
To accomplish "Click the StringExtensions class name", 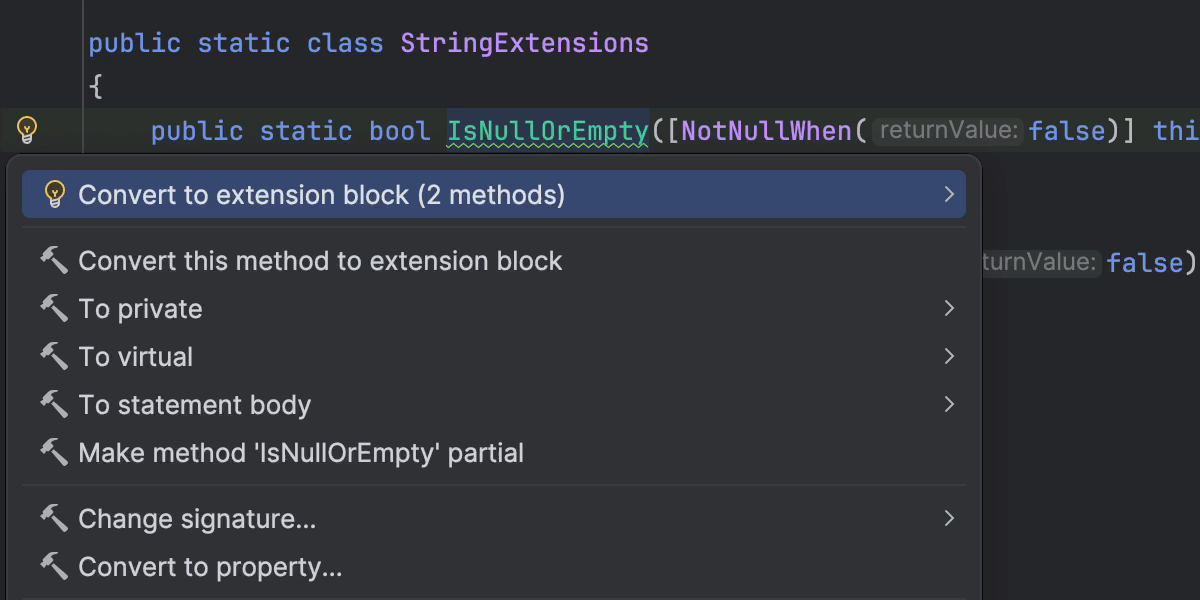I will (x=524, y=44).
